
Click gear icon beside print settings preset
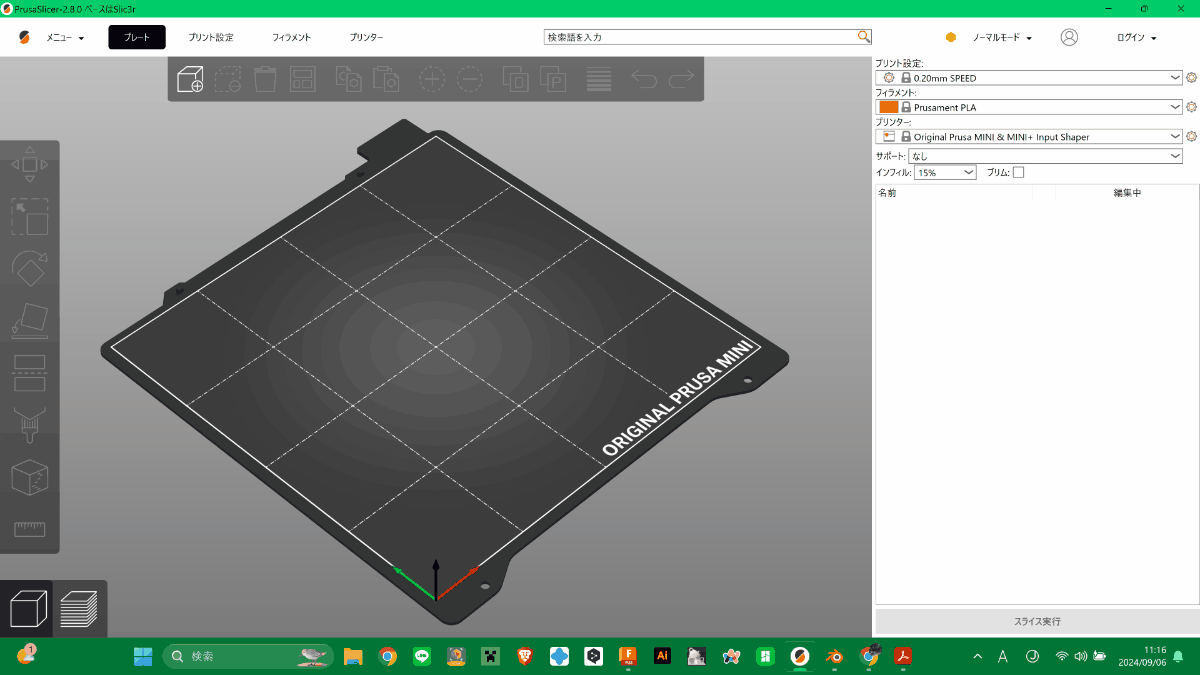coord(1191,77)
